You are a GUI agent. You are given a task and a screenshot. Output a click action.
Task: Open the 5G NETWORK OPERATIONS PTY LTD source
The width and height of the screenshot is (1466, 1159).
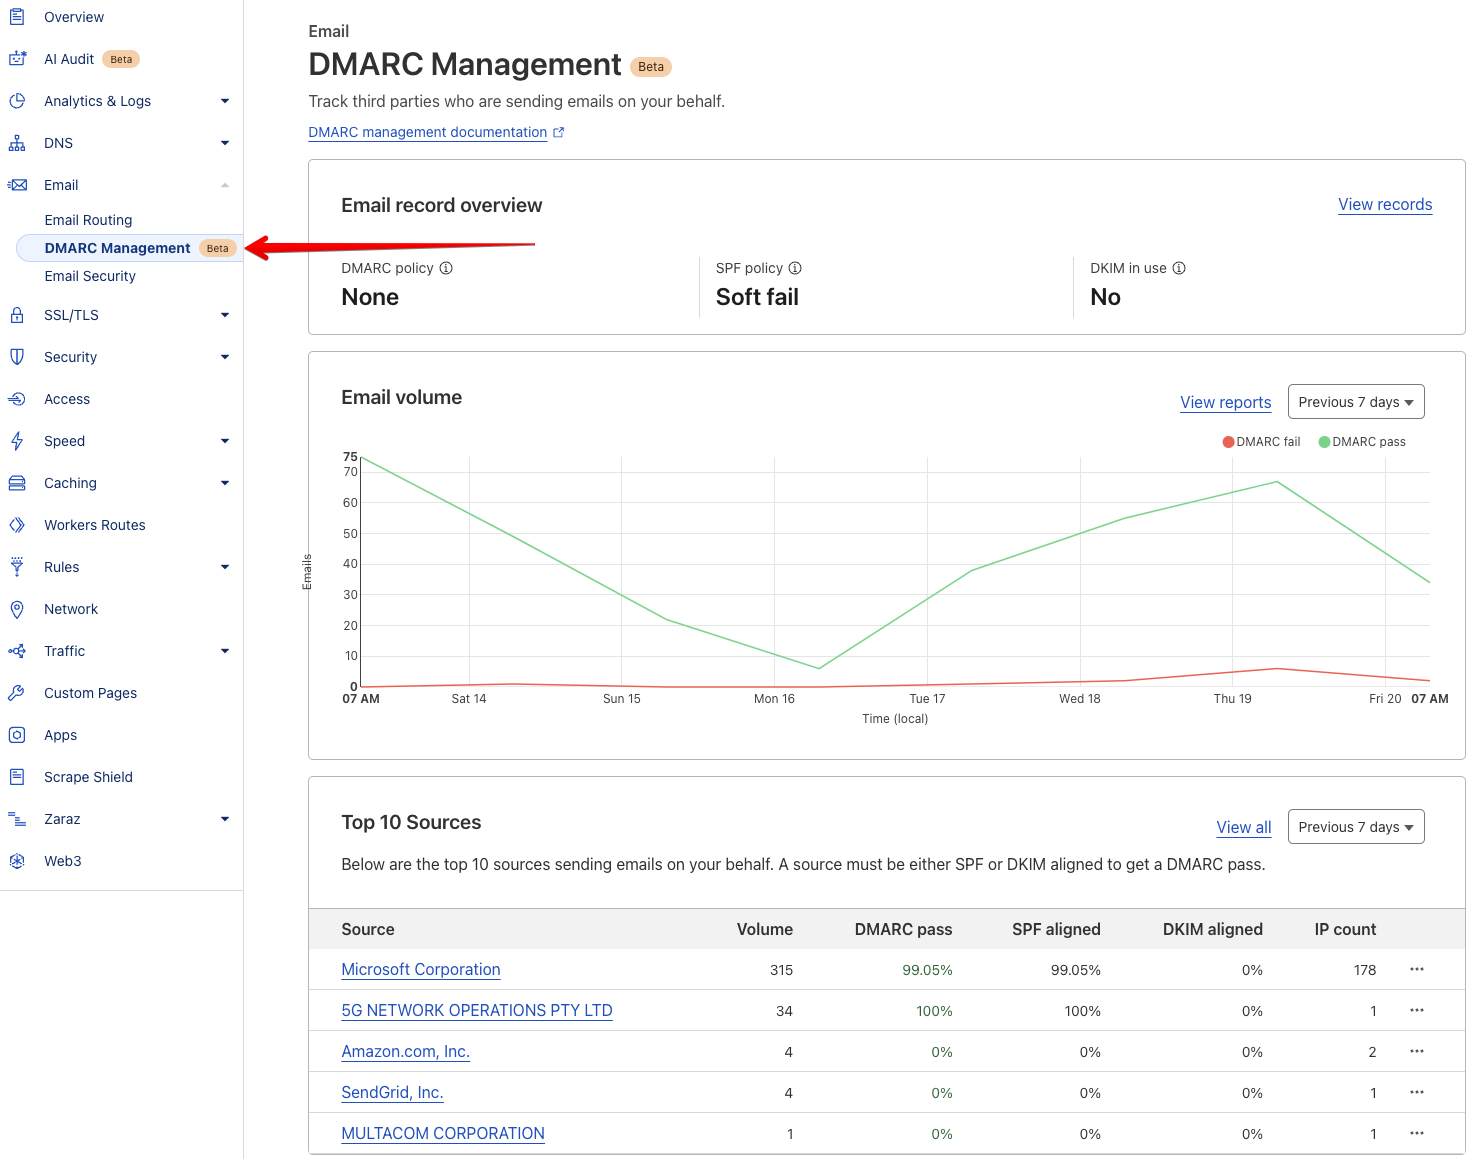pos(477,1010)
